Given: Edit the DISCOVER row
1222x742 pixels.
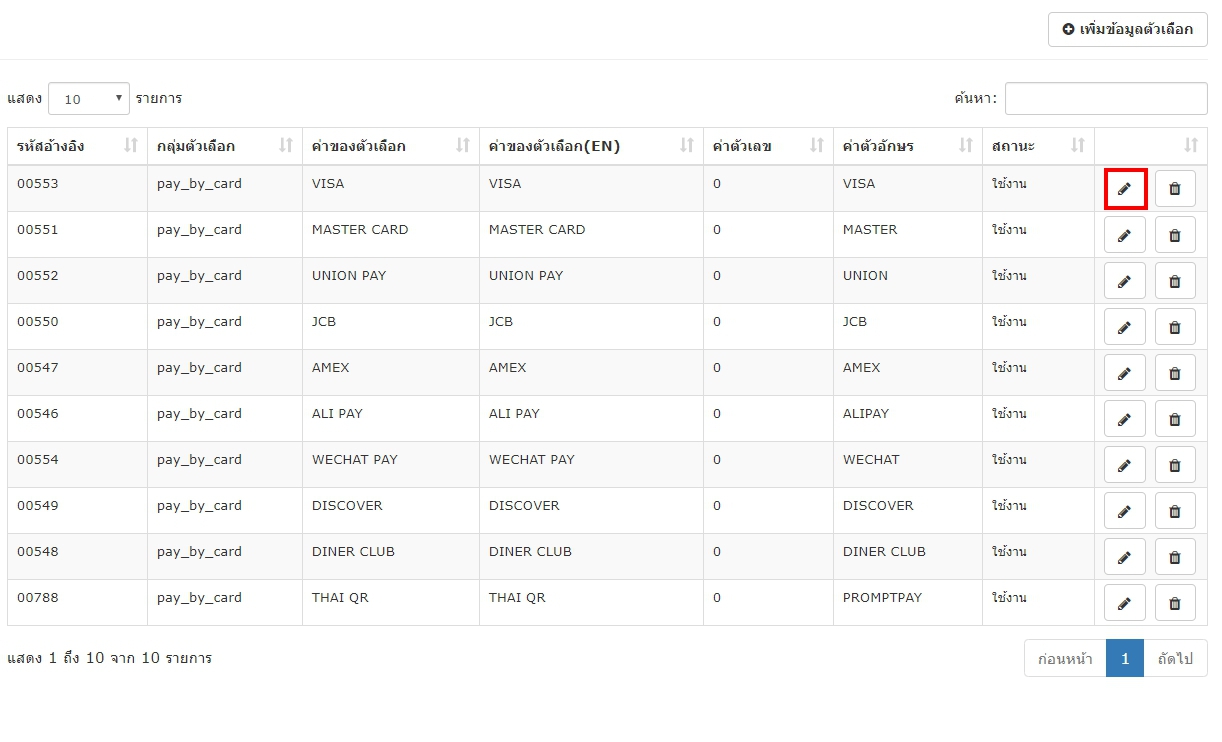Looking at the screenshot, I should pyautogui.click(x=1125, y=510).
